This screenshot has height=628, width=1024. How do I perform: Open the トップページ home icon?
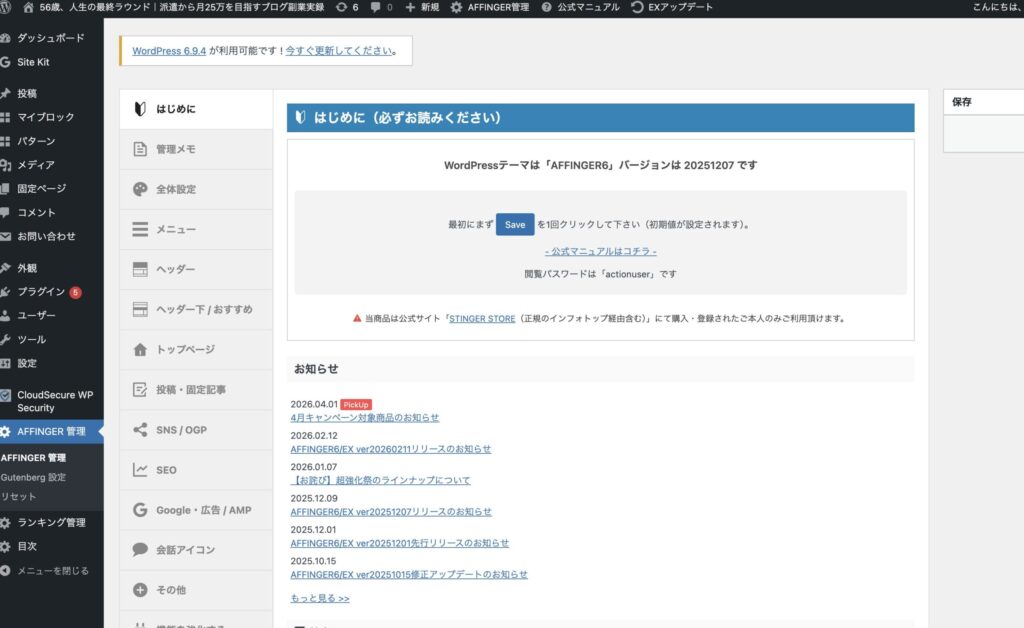[139, 350]
